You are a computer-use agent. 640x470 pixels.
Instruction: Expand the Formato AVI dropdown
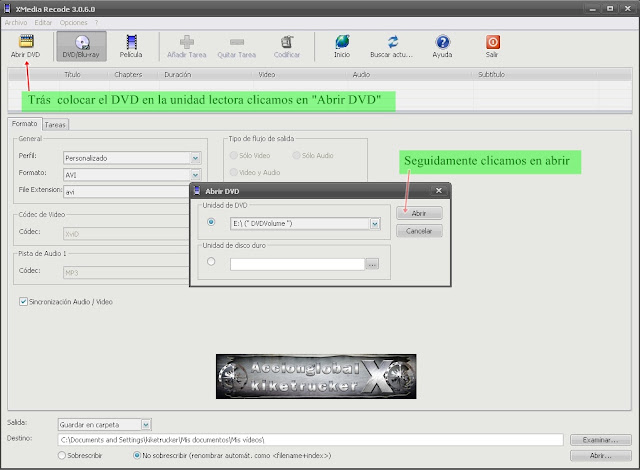(196, 175)
